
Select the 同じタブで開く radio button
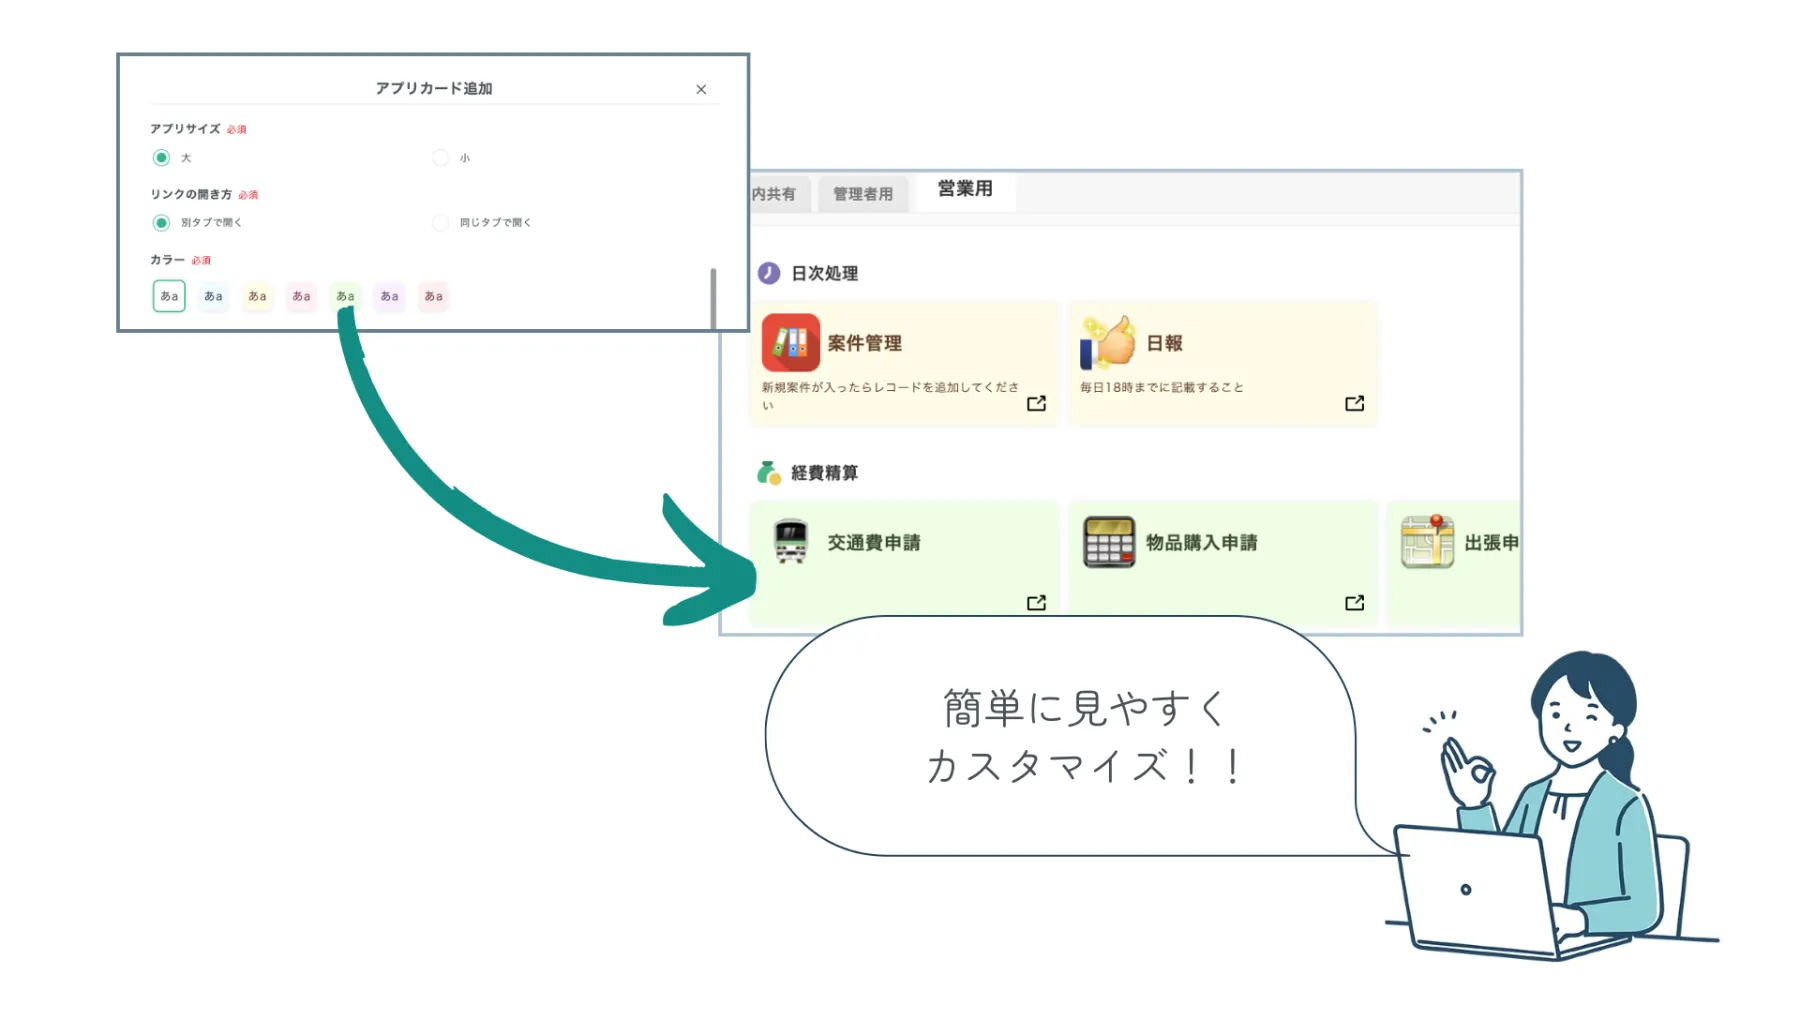[x=440, y=223]
